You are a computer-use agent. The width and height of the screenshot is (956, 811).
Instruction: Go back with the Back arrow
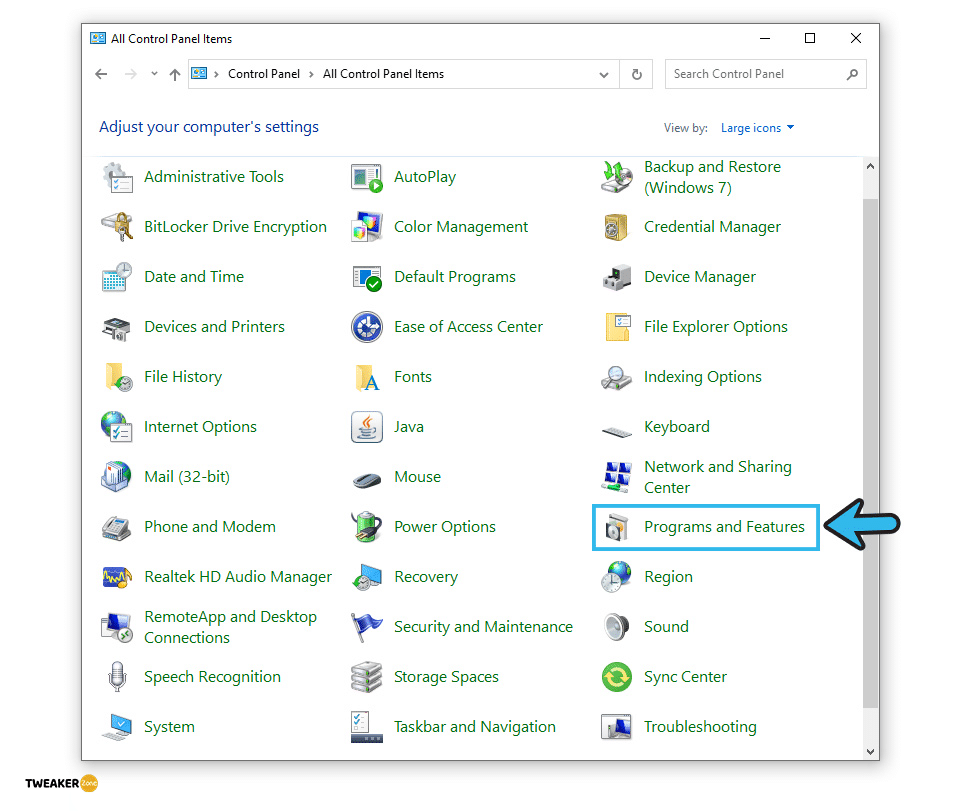pos(101,74)
